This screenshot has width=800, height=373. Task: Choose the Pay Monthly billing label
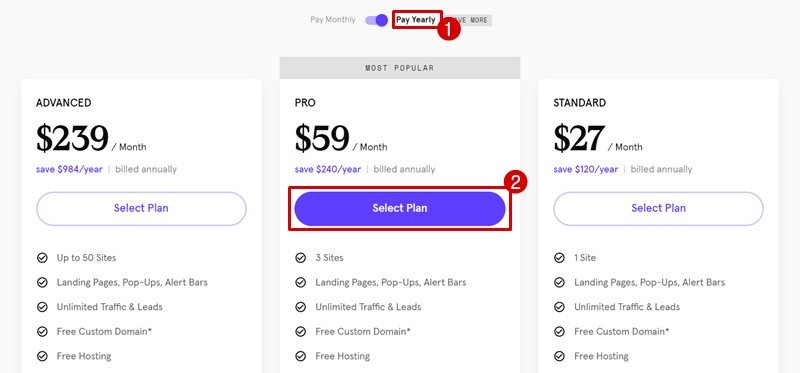333,20
